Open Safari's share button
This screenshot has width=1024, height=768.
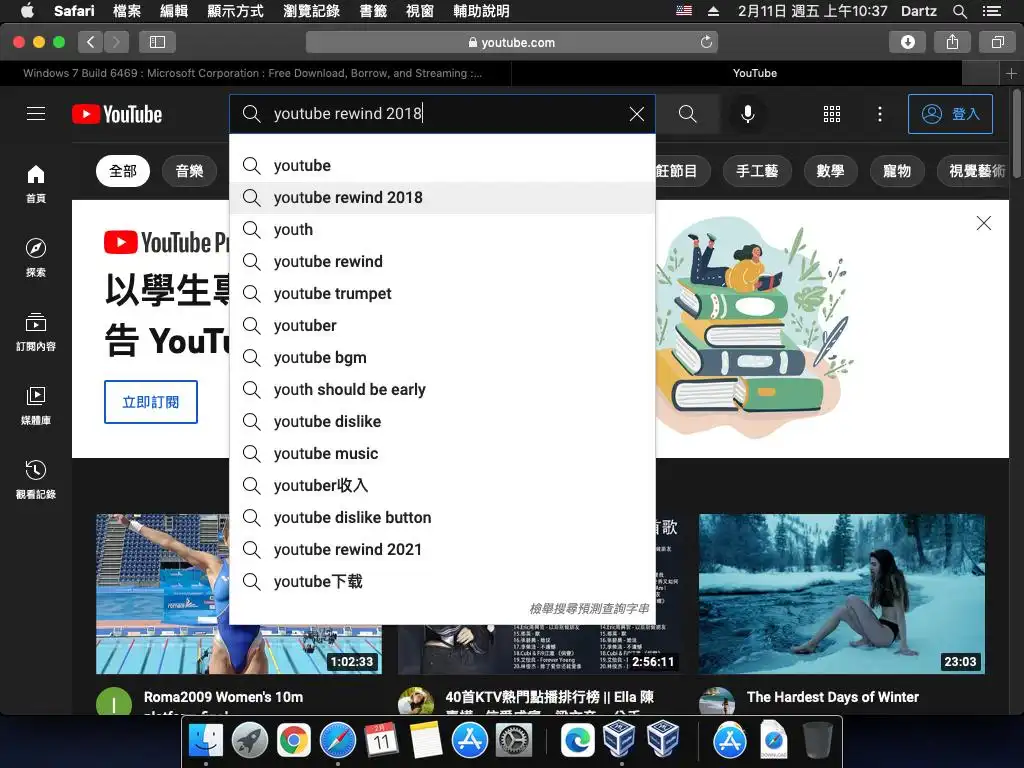952,42
